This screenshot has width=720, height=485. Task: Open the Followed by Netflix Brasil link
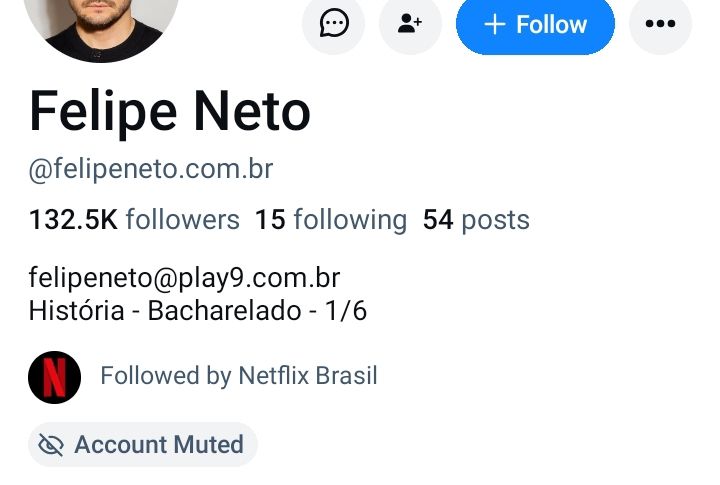(239, 376)
